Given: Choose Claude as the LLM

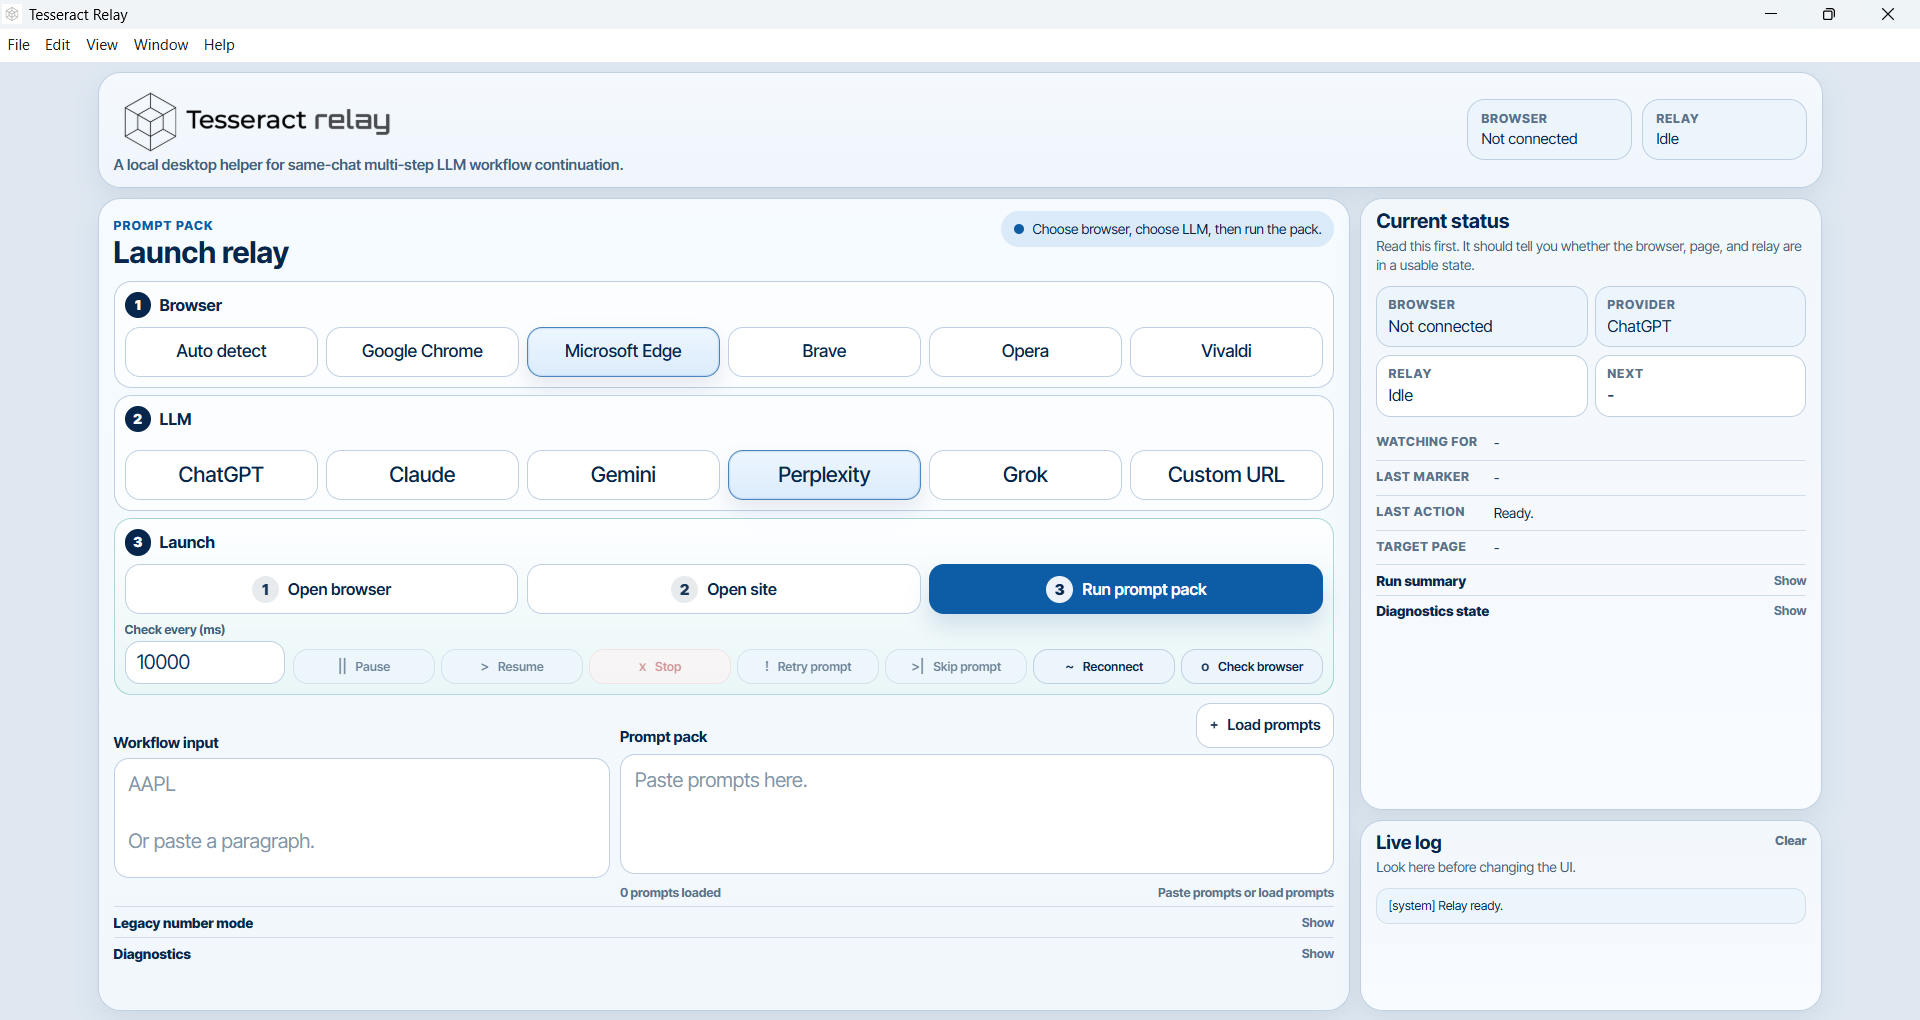Looking at the screenshot, I should [x=422, y=475].
